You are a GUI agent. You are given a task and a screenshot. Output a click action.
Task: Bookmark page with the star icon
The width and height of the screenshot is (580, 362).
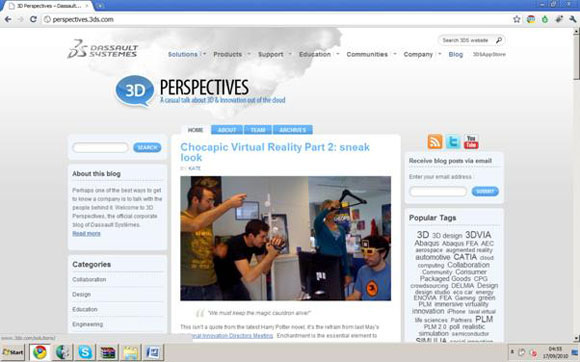pyautogui.click(x=517, y=19)
